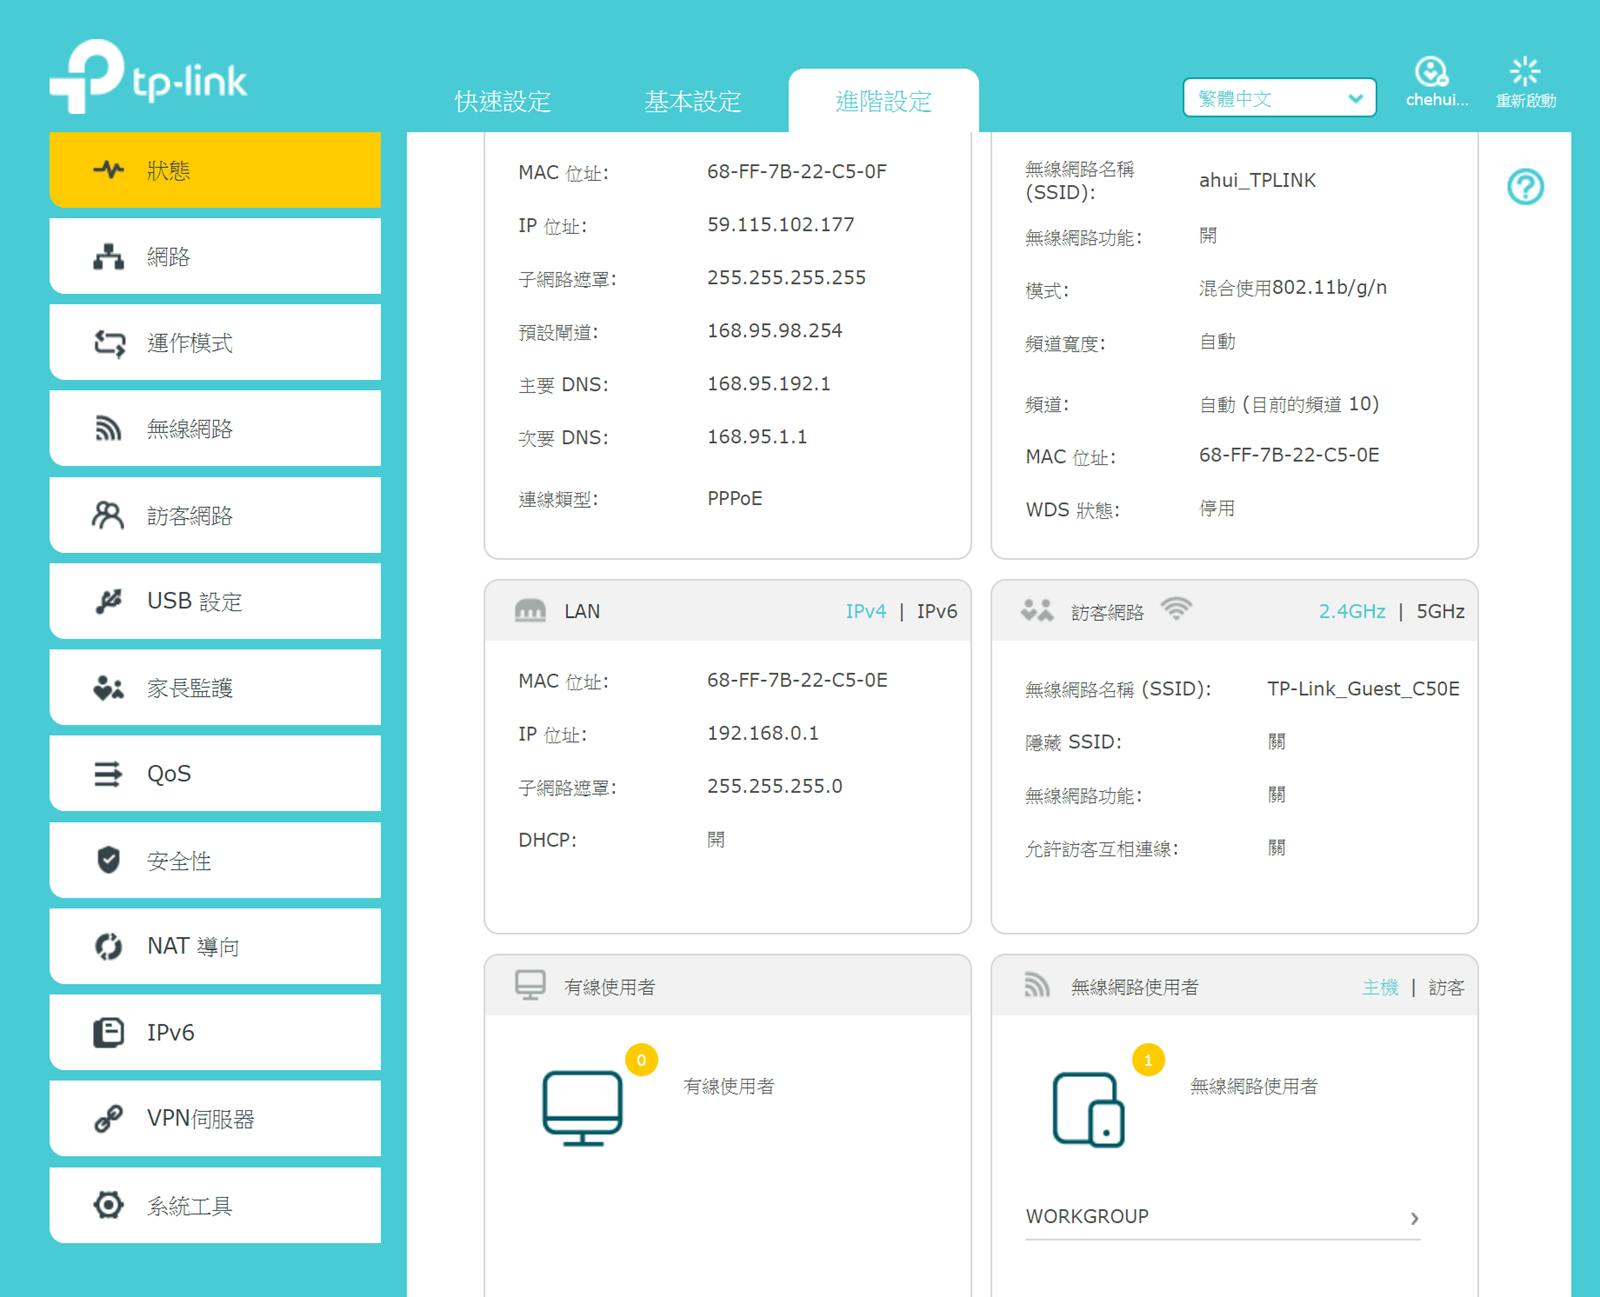Click the reboot (重新啟動) icon

tap(1525, 72)
